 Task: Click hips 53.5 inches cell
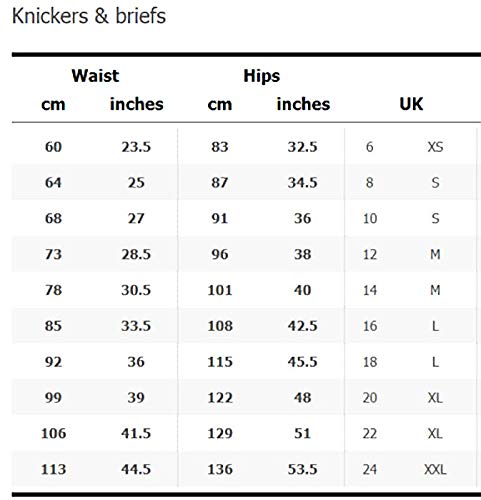[x=303, y=469]
